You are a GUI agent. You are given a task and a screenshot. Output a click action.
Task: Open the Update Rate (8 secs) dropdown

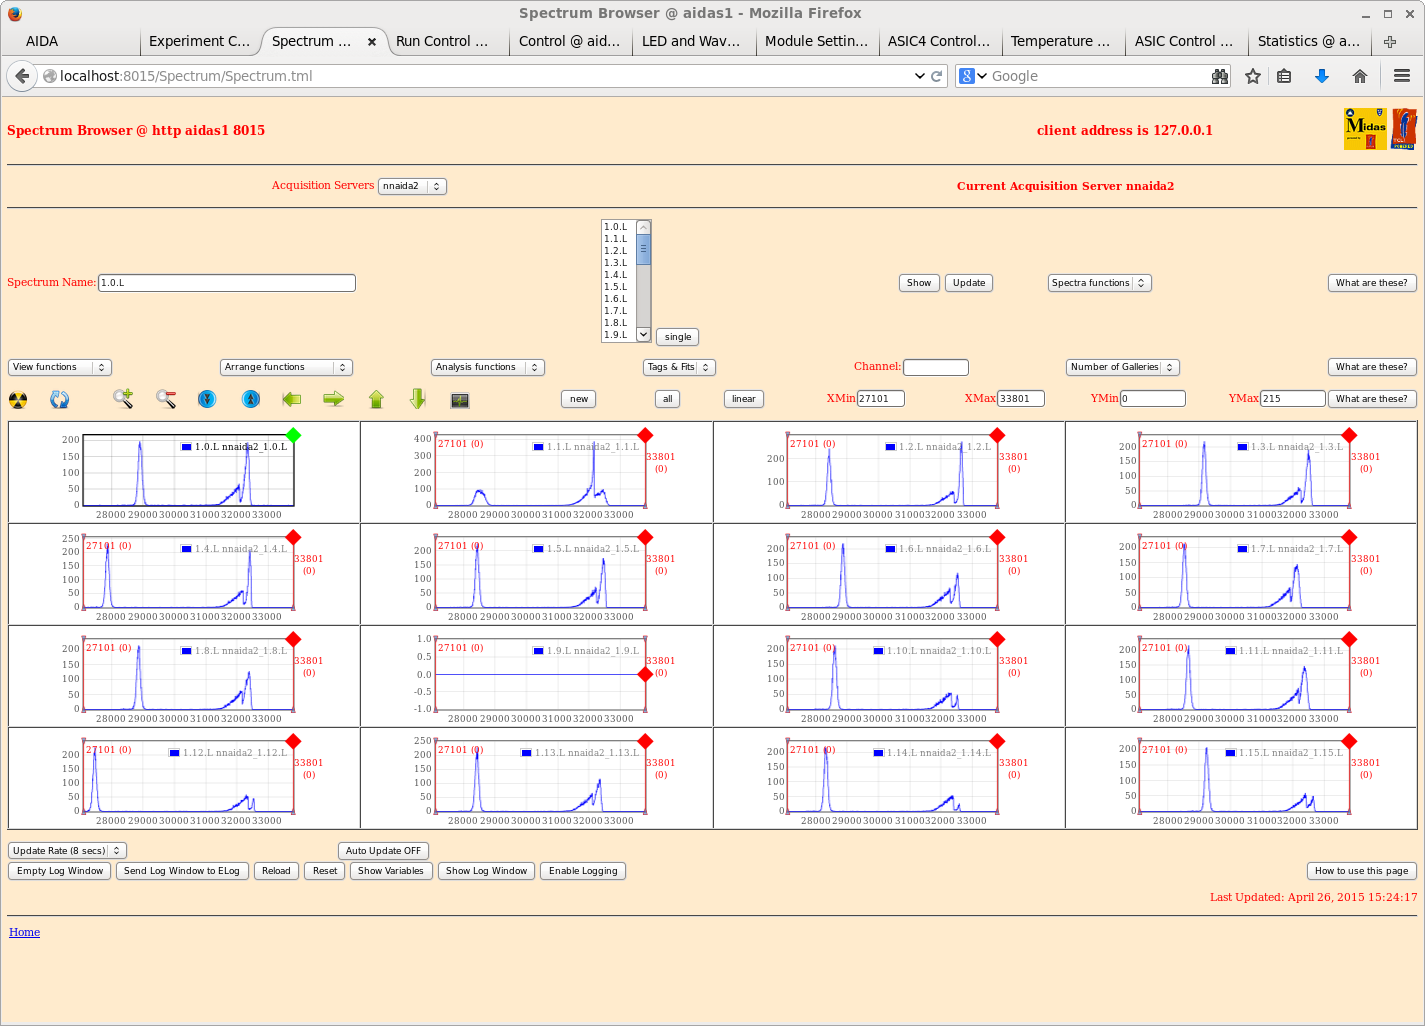pyautogui.click(x=67, y=851)
